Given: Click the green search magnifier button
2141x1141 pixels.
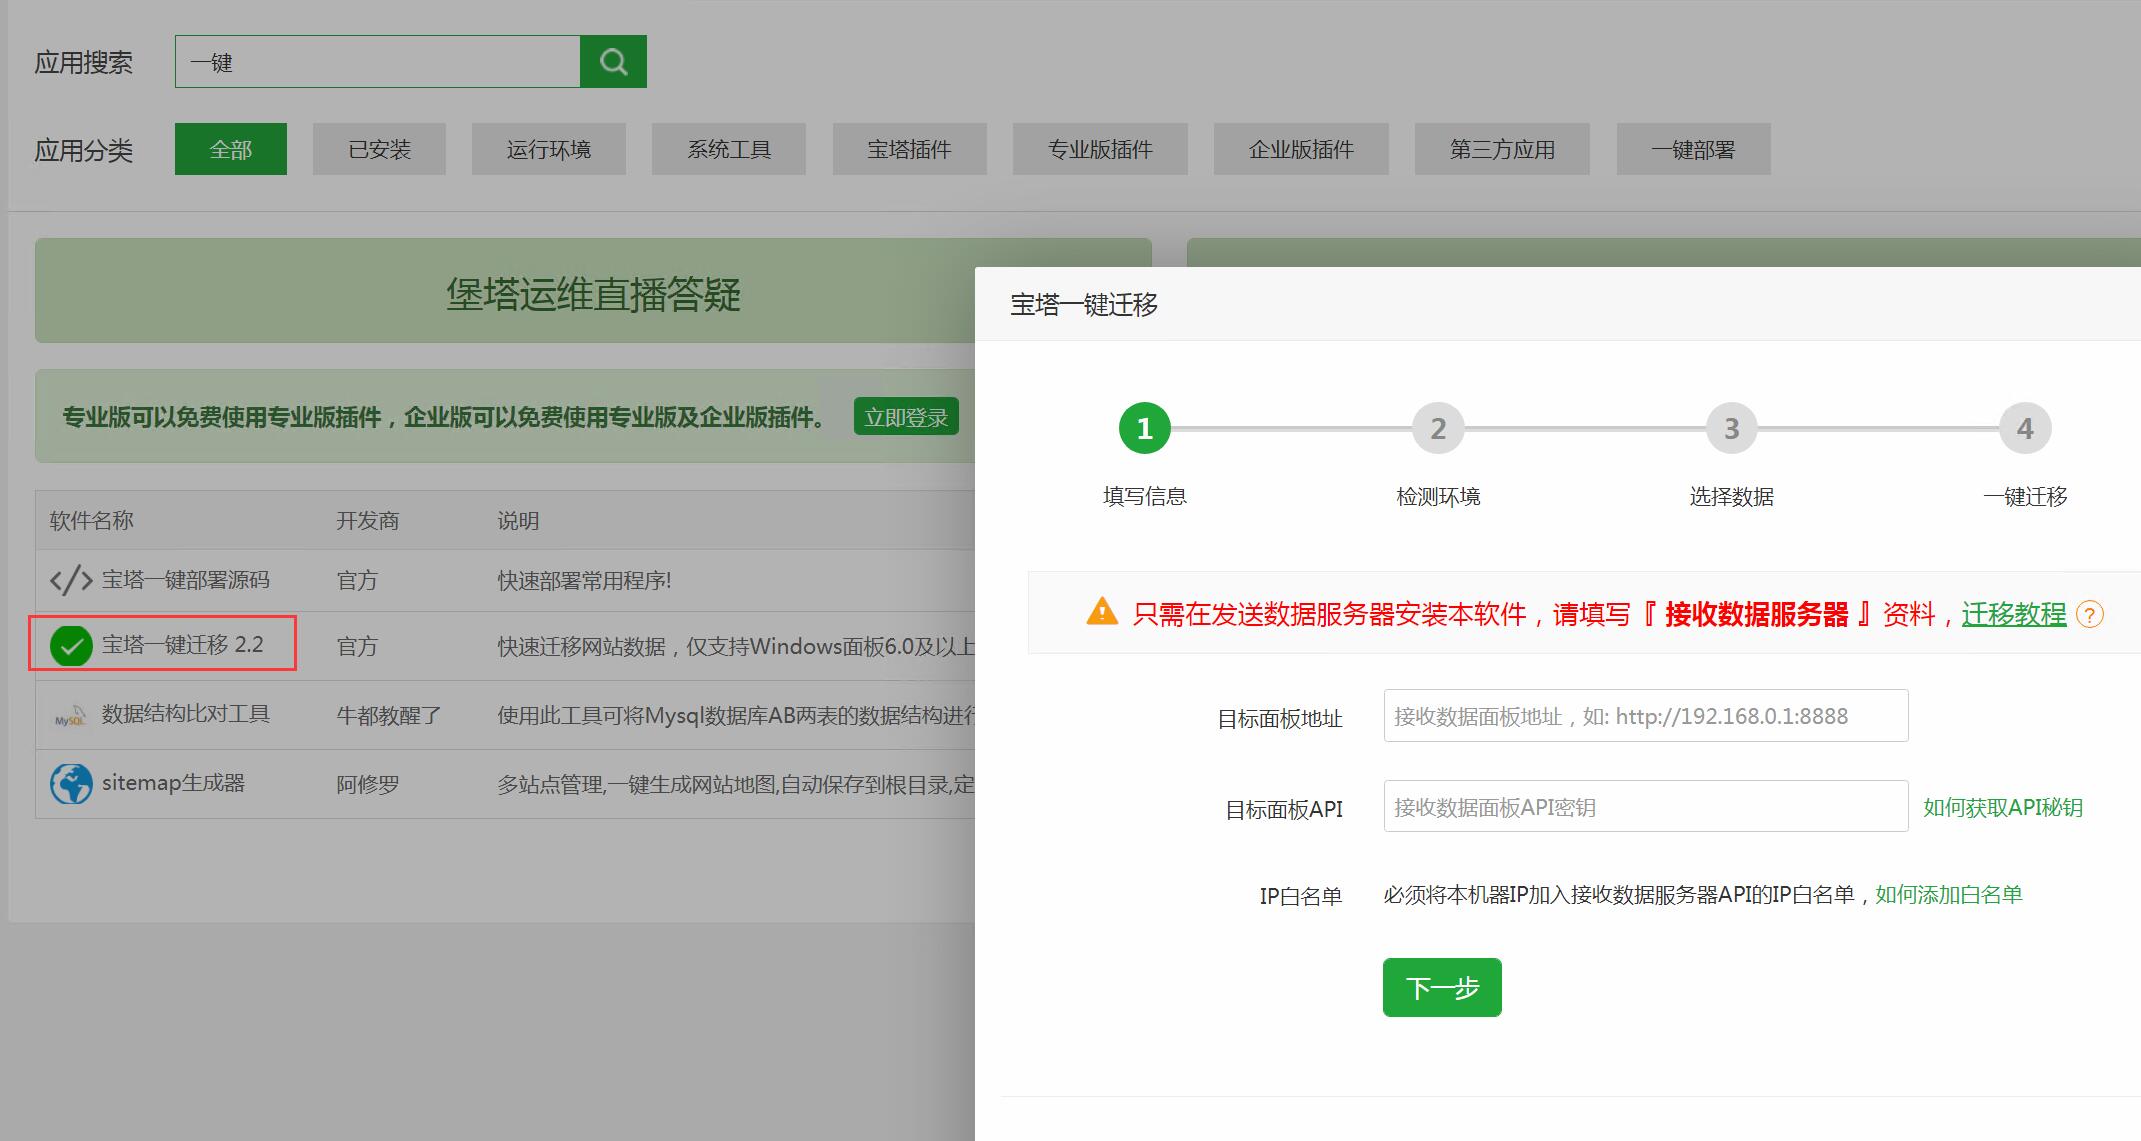Looking at the screenshot, I should coord(613,62).
